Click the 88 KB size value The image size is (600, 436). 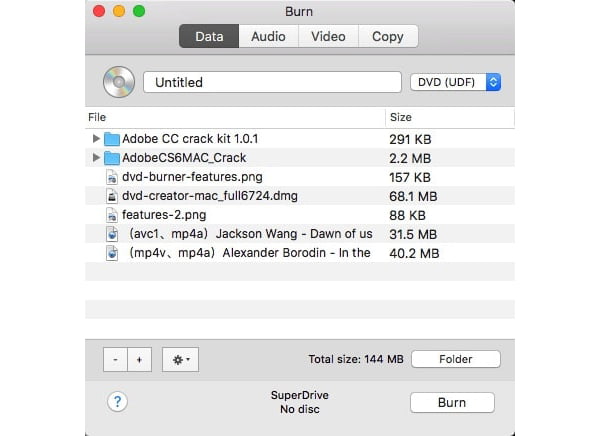407,216
